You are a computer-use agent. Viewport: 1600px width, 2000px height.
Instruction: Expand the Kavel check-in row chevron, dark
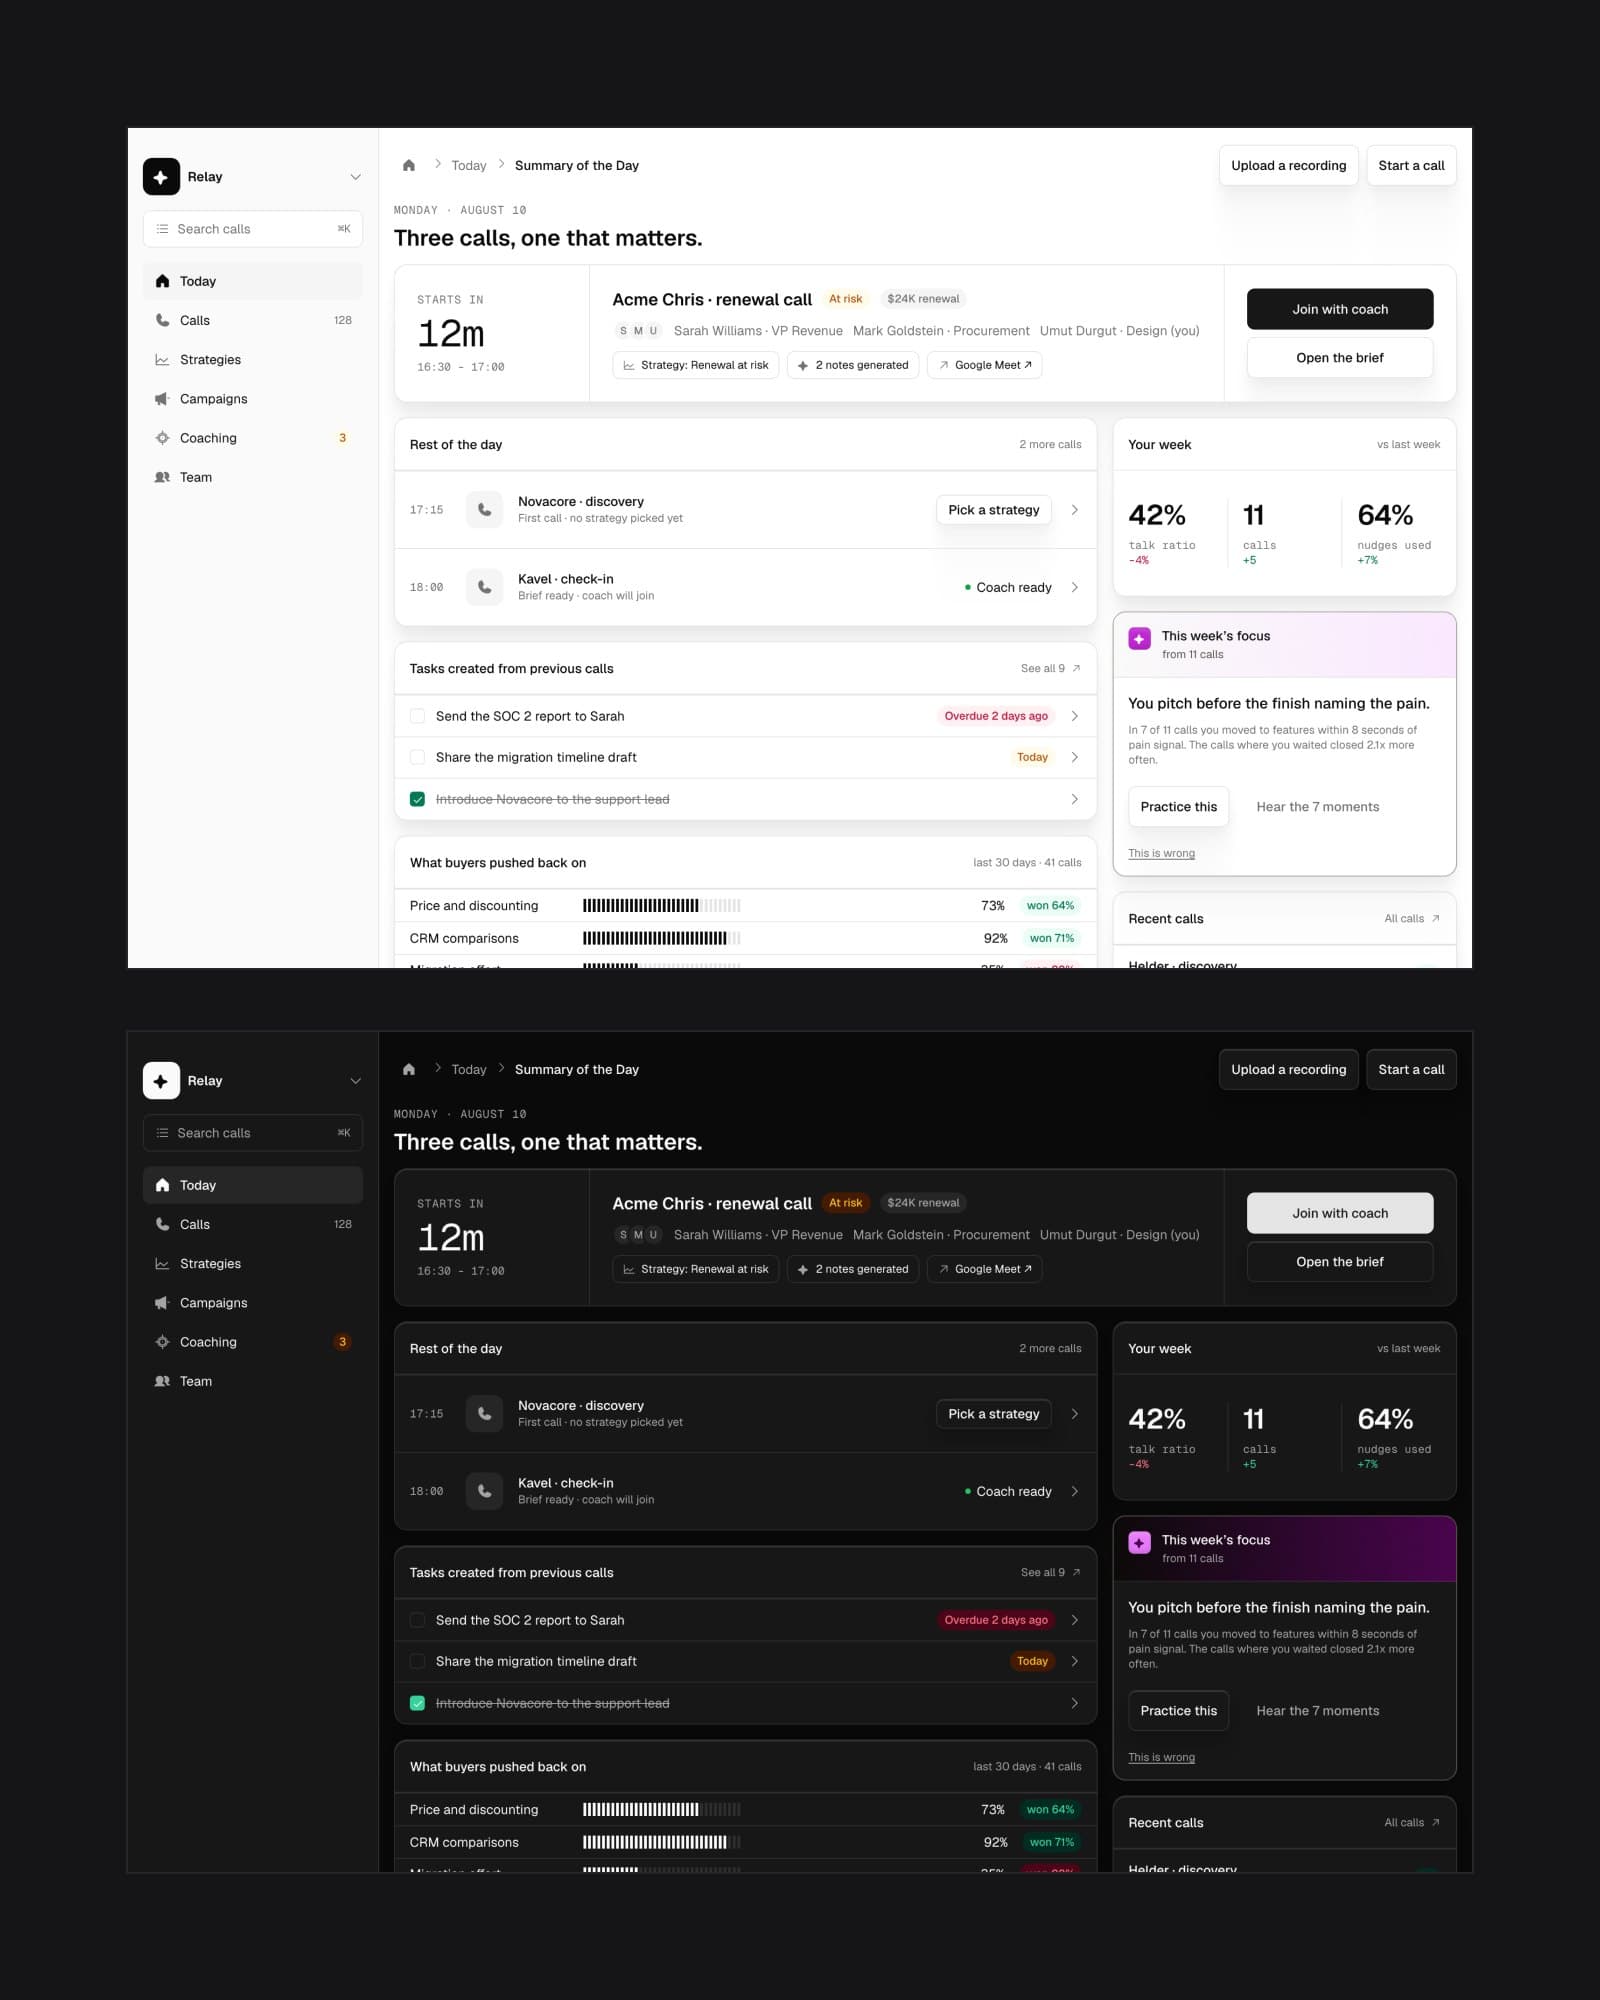1074,1491
